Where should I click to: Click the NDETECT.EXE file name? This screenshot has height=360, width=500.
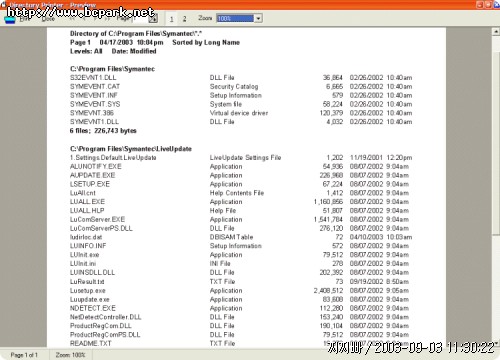pyautogui.click(x=93, y=308)
